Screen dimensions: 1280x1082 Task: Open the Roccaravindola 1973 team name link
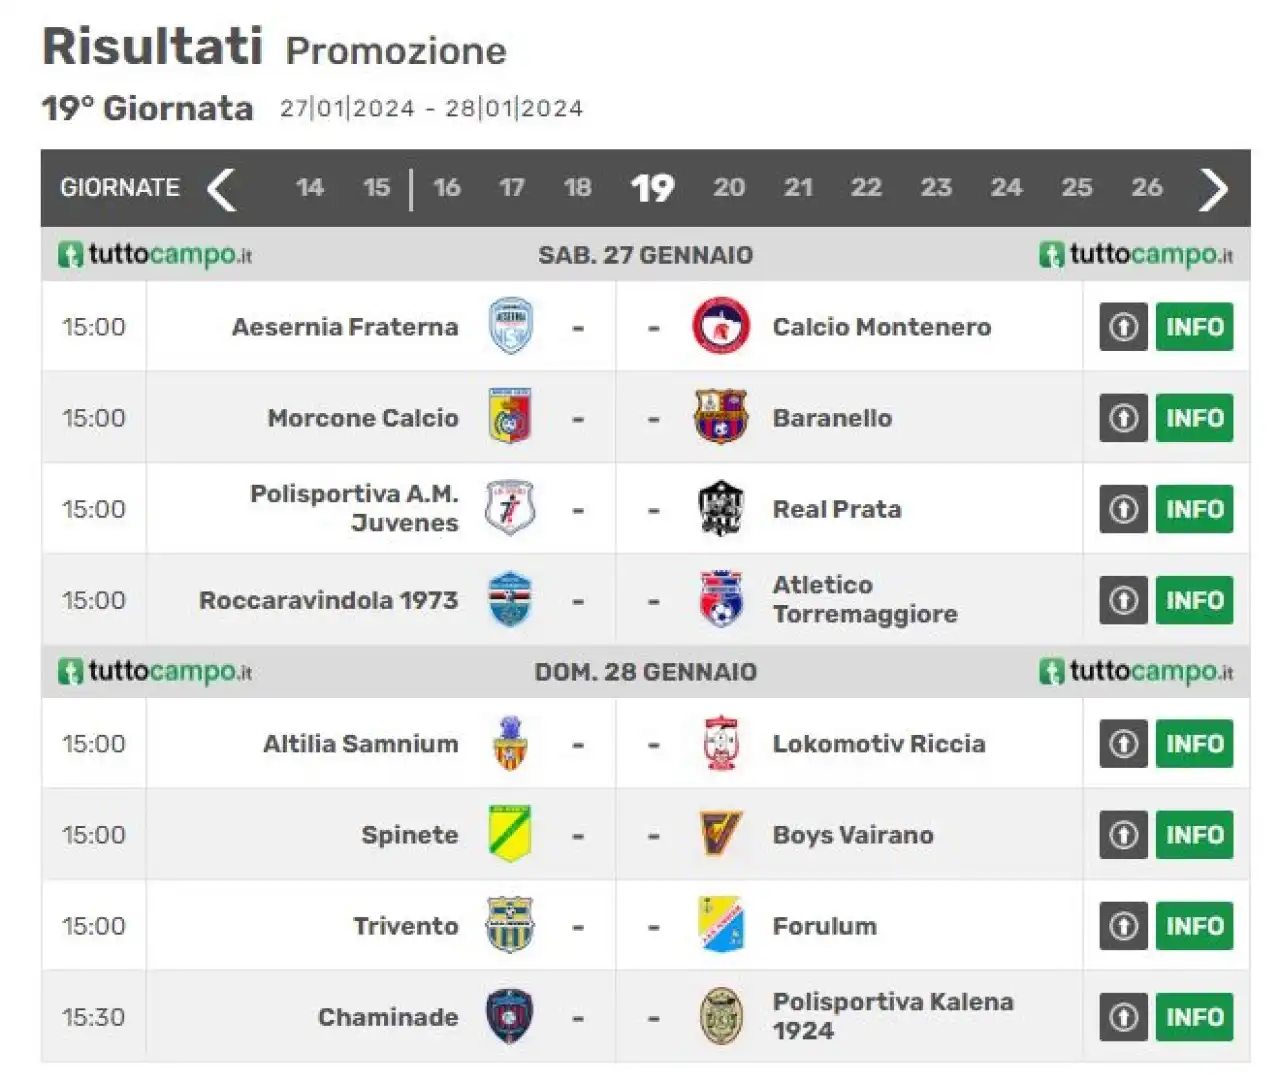coord(329,600)
